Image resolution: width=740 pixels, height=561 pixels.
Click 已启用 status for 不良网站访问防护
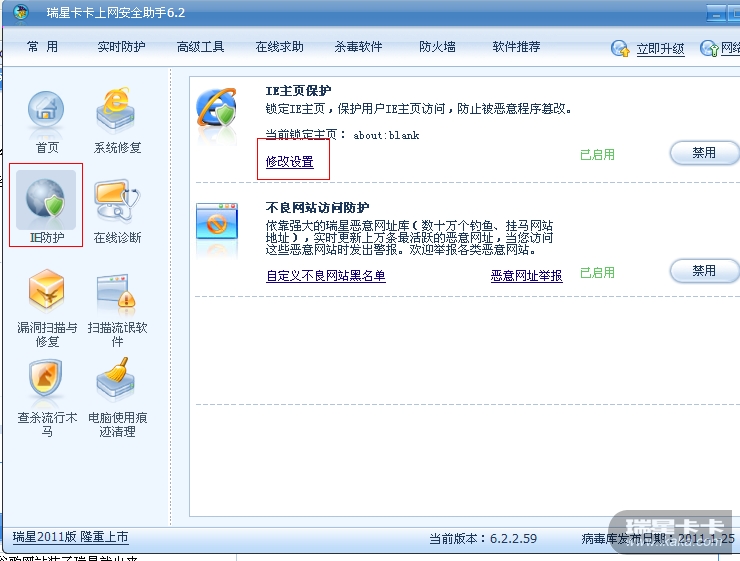coord(597,273)
